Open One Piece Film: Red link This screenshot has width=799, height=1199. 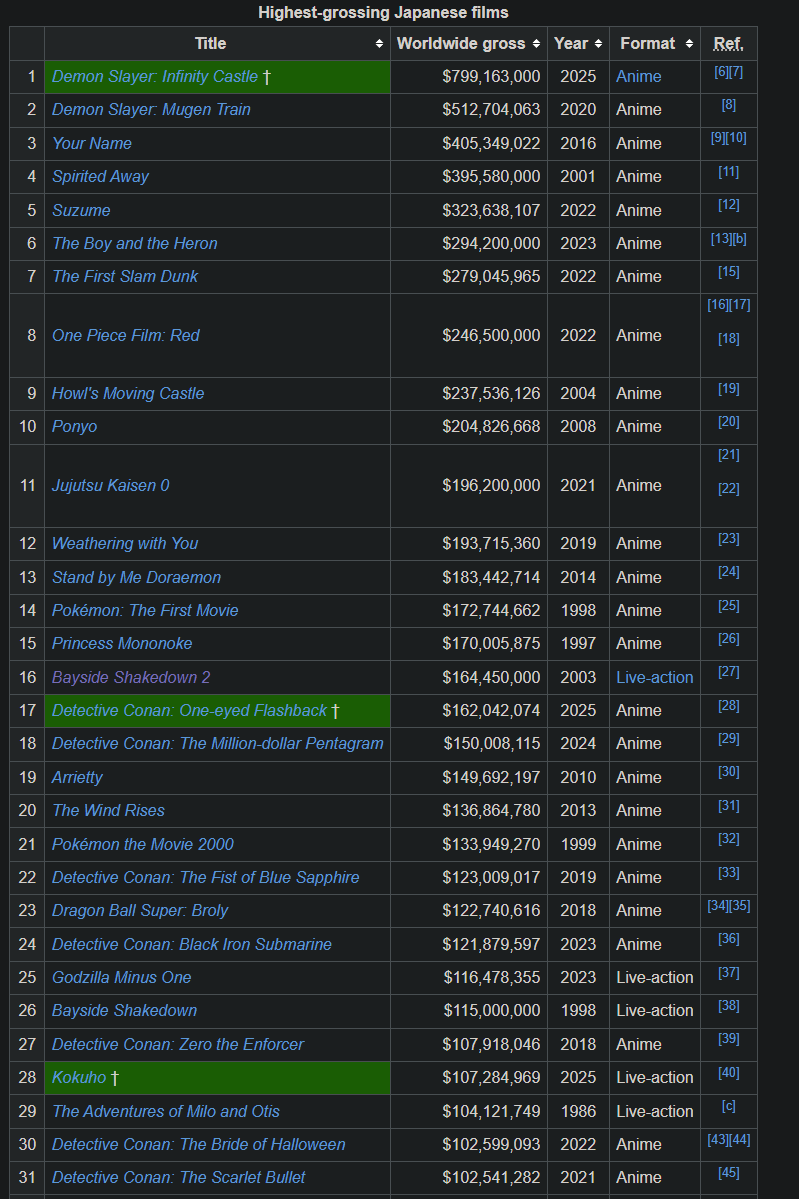[125, 335]
